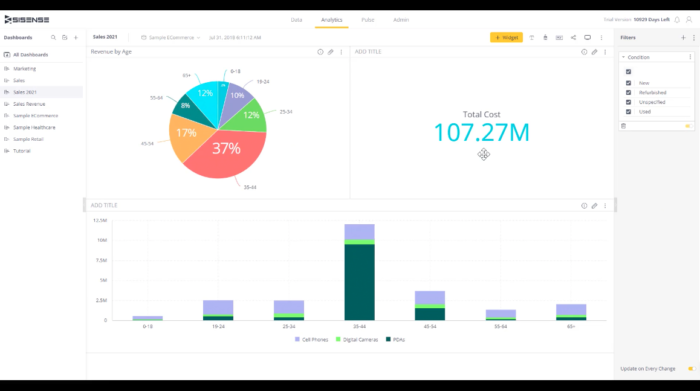The height and width of the screenshot is (391, 700).
Task: Open Revenue by Age widget menu
Action: (342, 52)
